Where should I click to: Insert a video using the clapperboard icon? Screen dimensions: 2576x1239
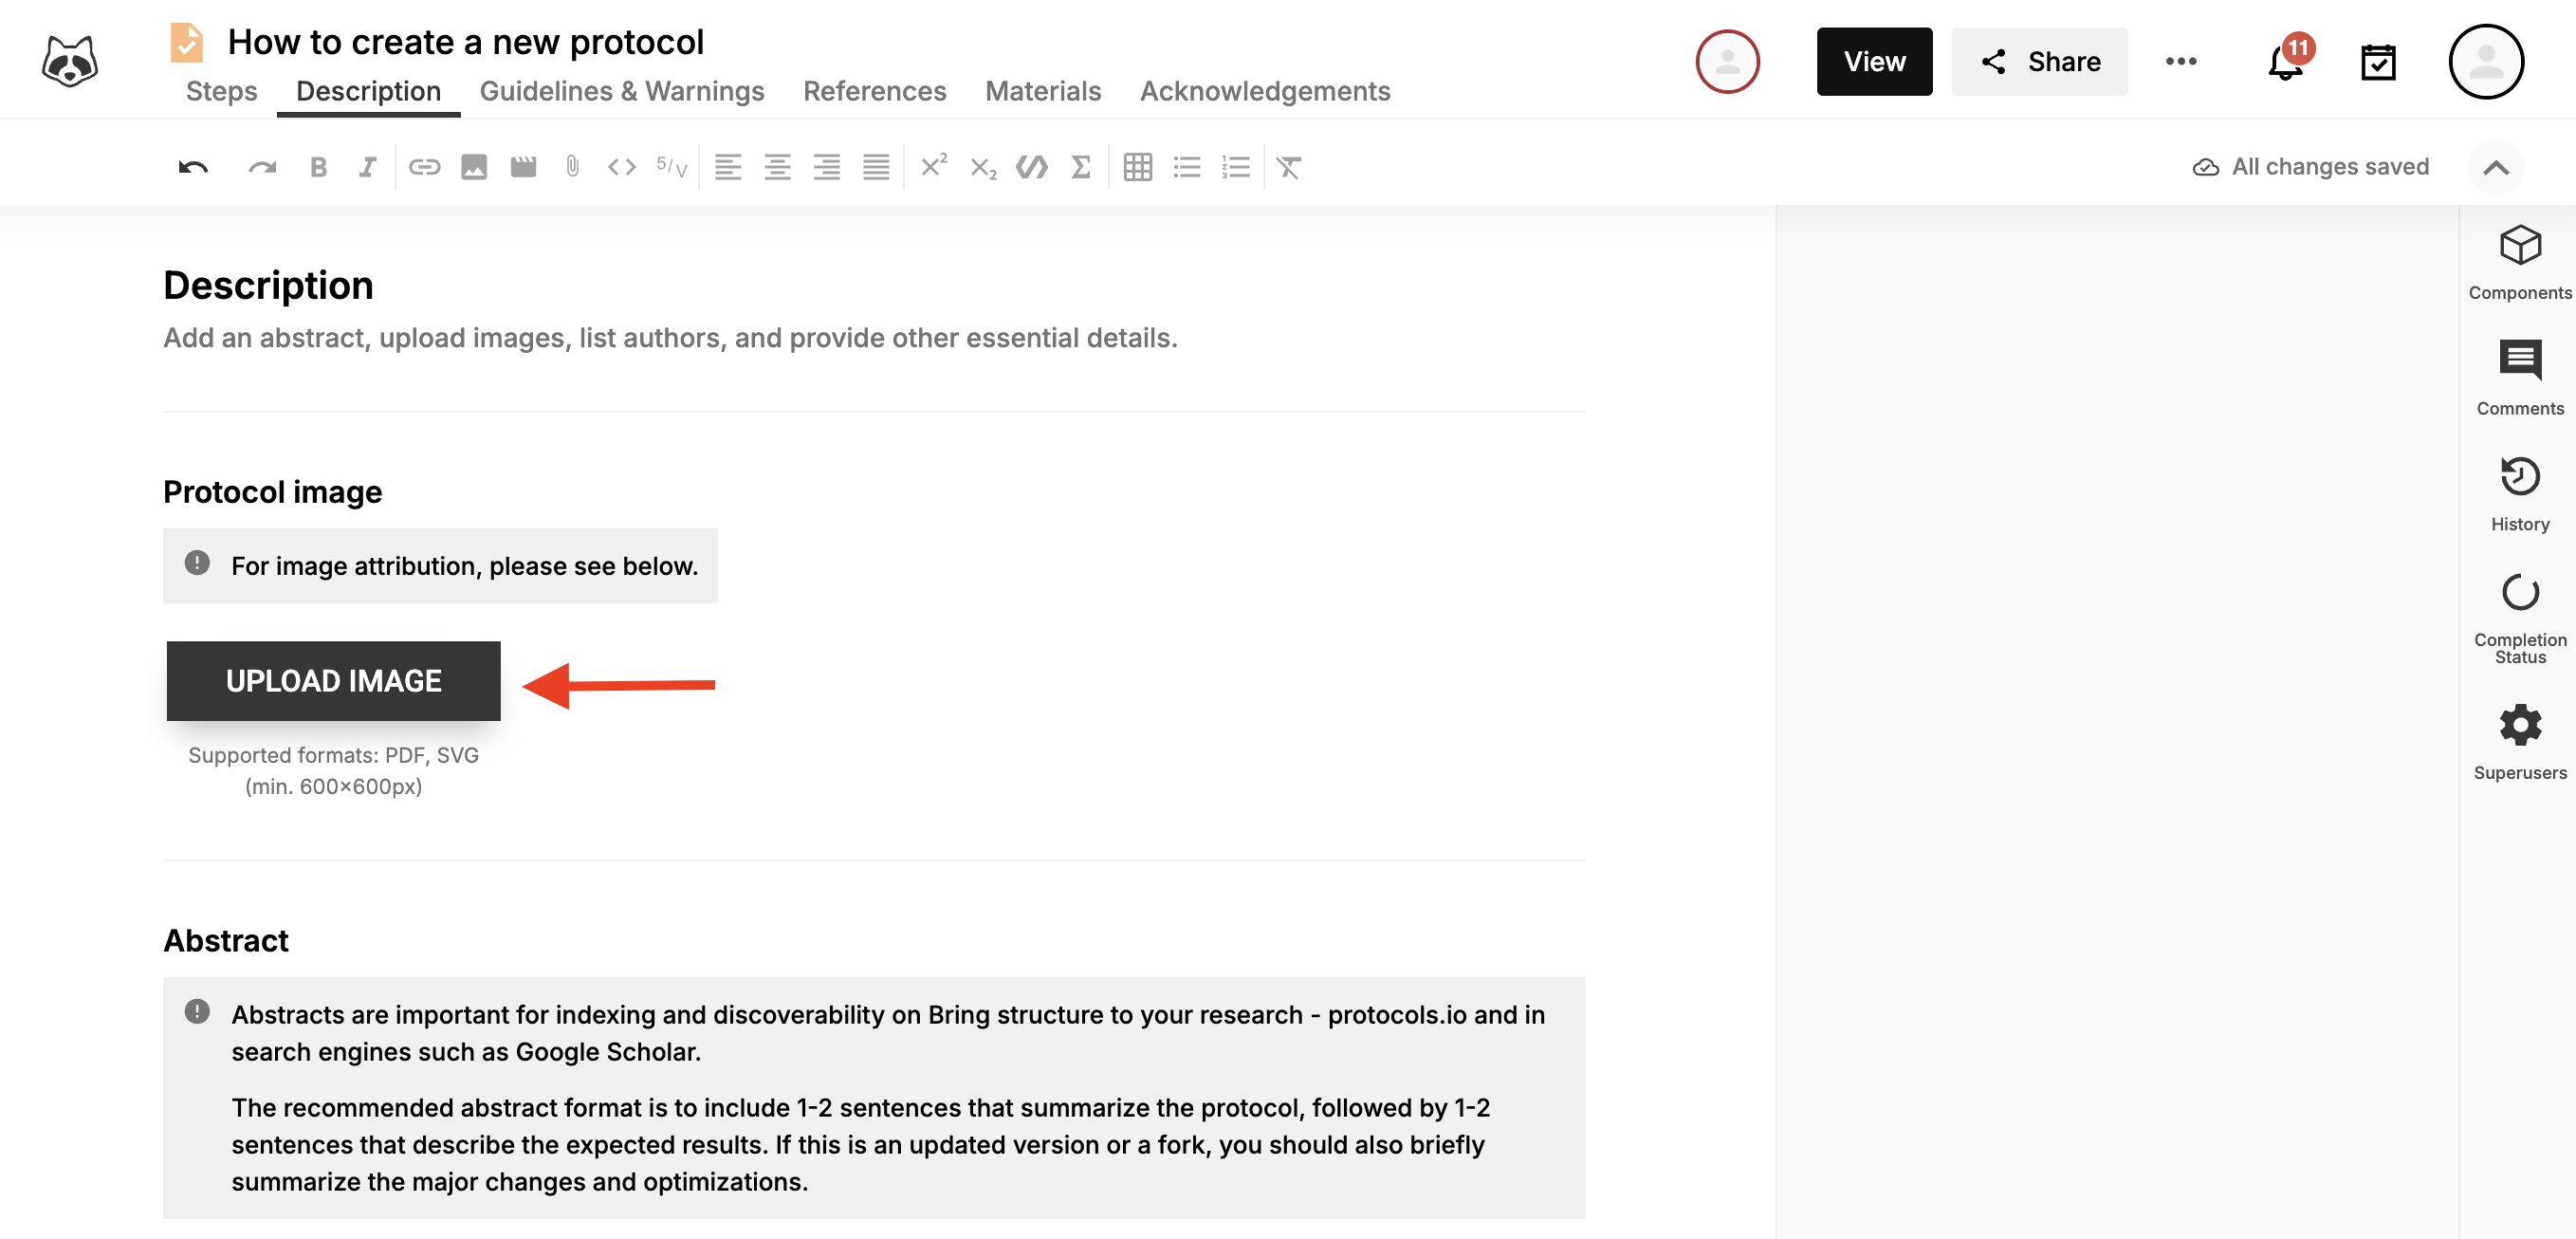tap(523, 167)
